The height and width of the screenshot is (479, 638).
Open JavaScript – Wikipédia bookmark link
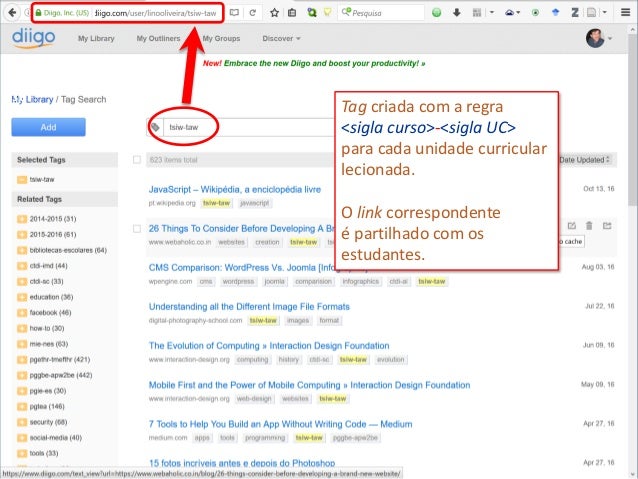235,189
